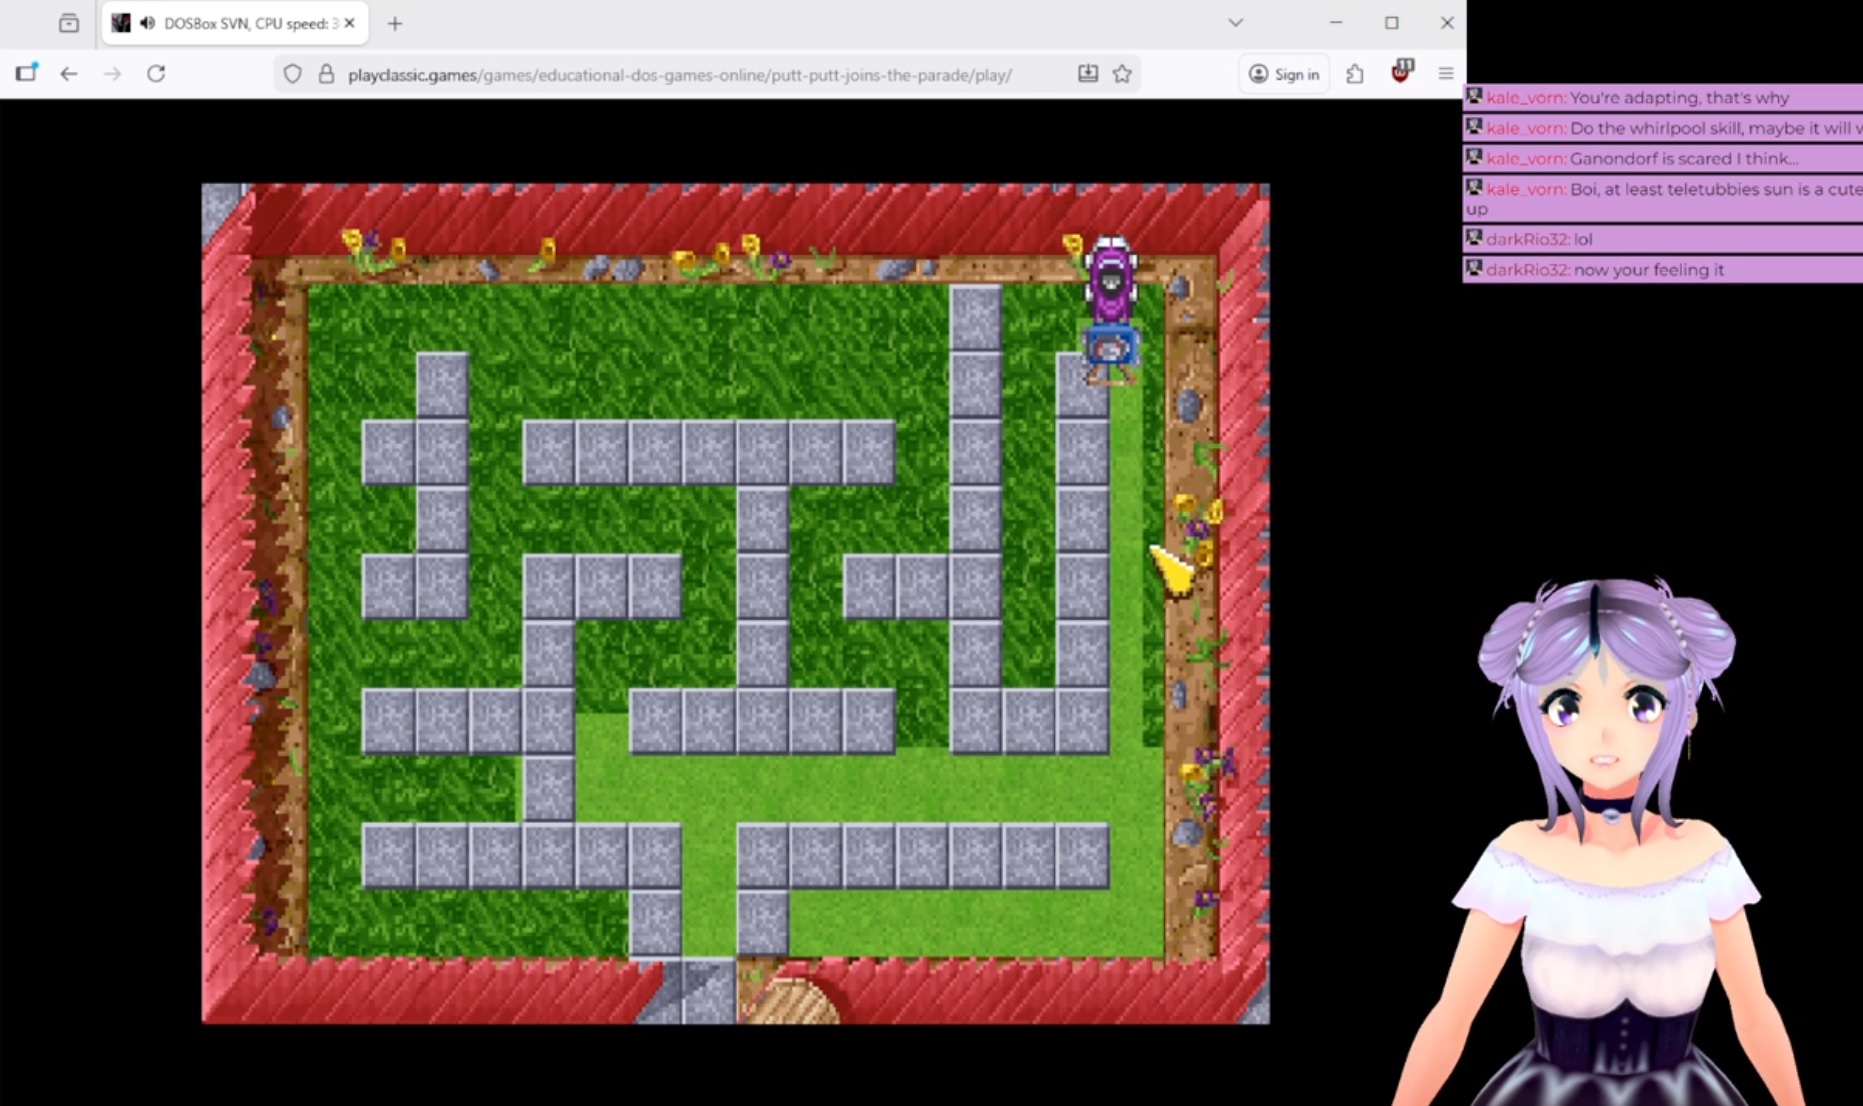
Task: Open a new browser tab
Action: pyautogui.click(x=395, y=23)
